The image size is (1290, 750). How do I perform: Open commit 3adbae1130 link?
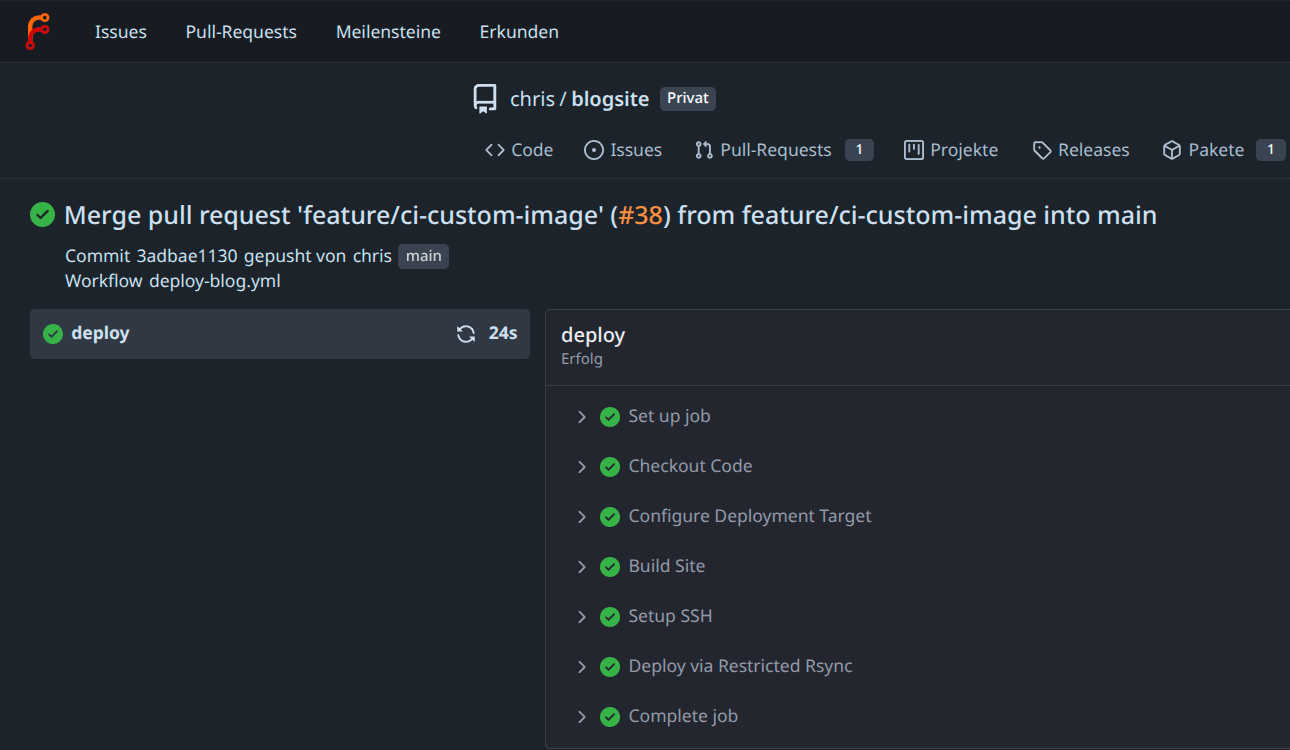[x=187, y=256]
